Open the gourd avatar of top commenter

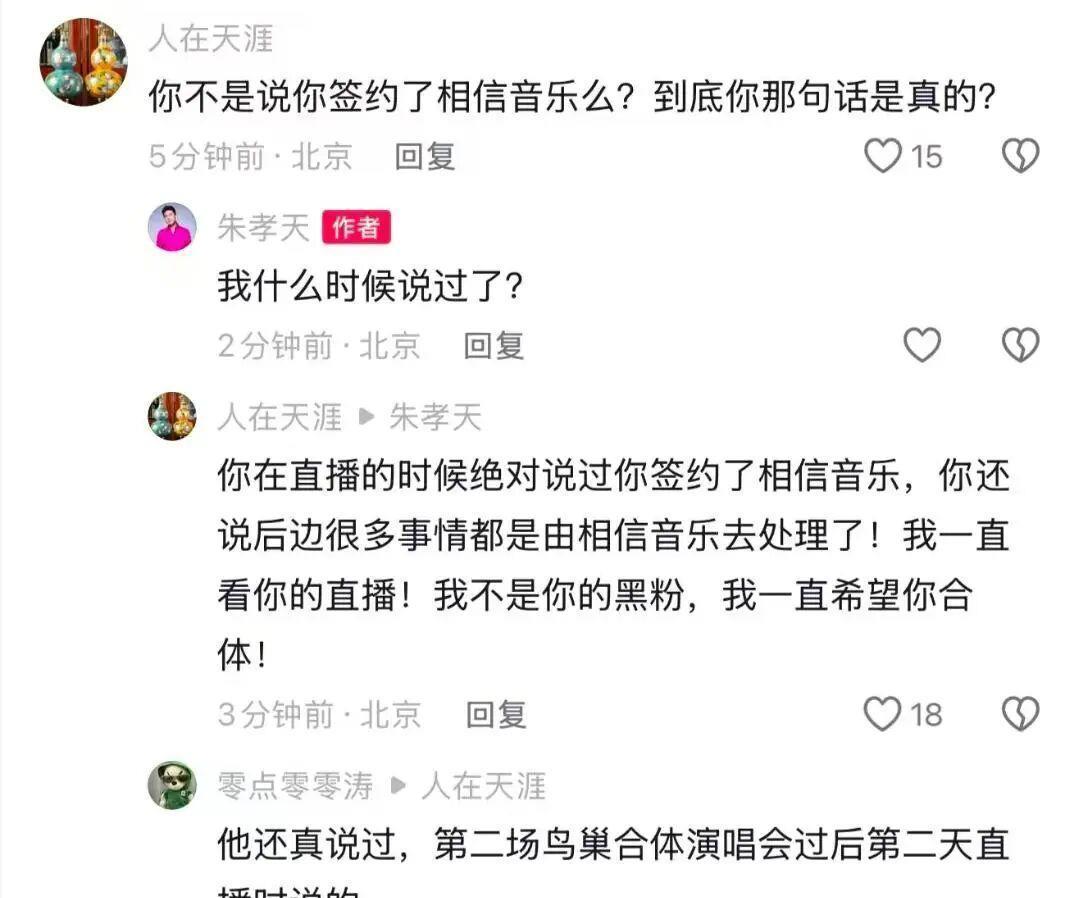83,62
